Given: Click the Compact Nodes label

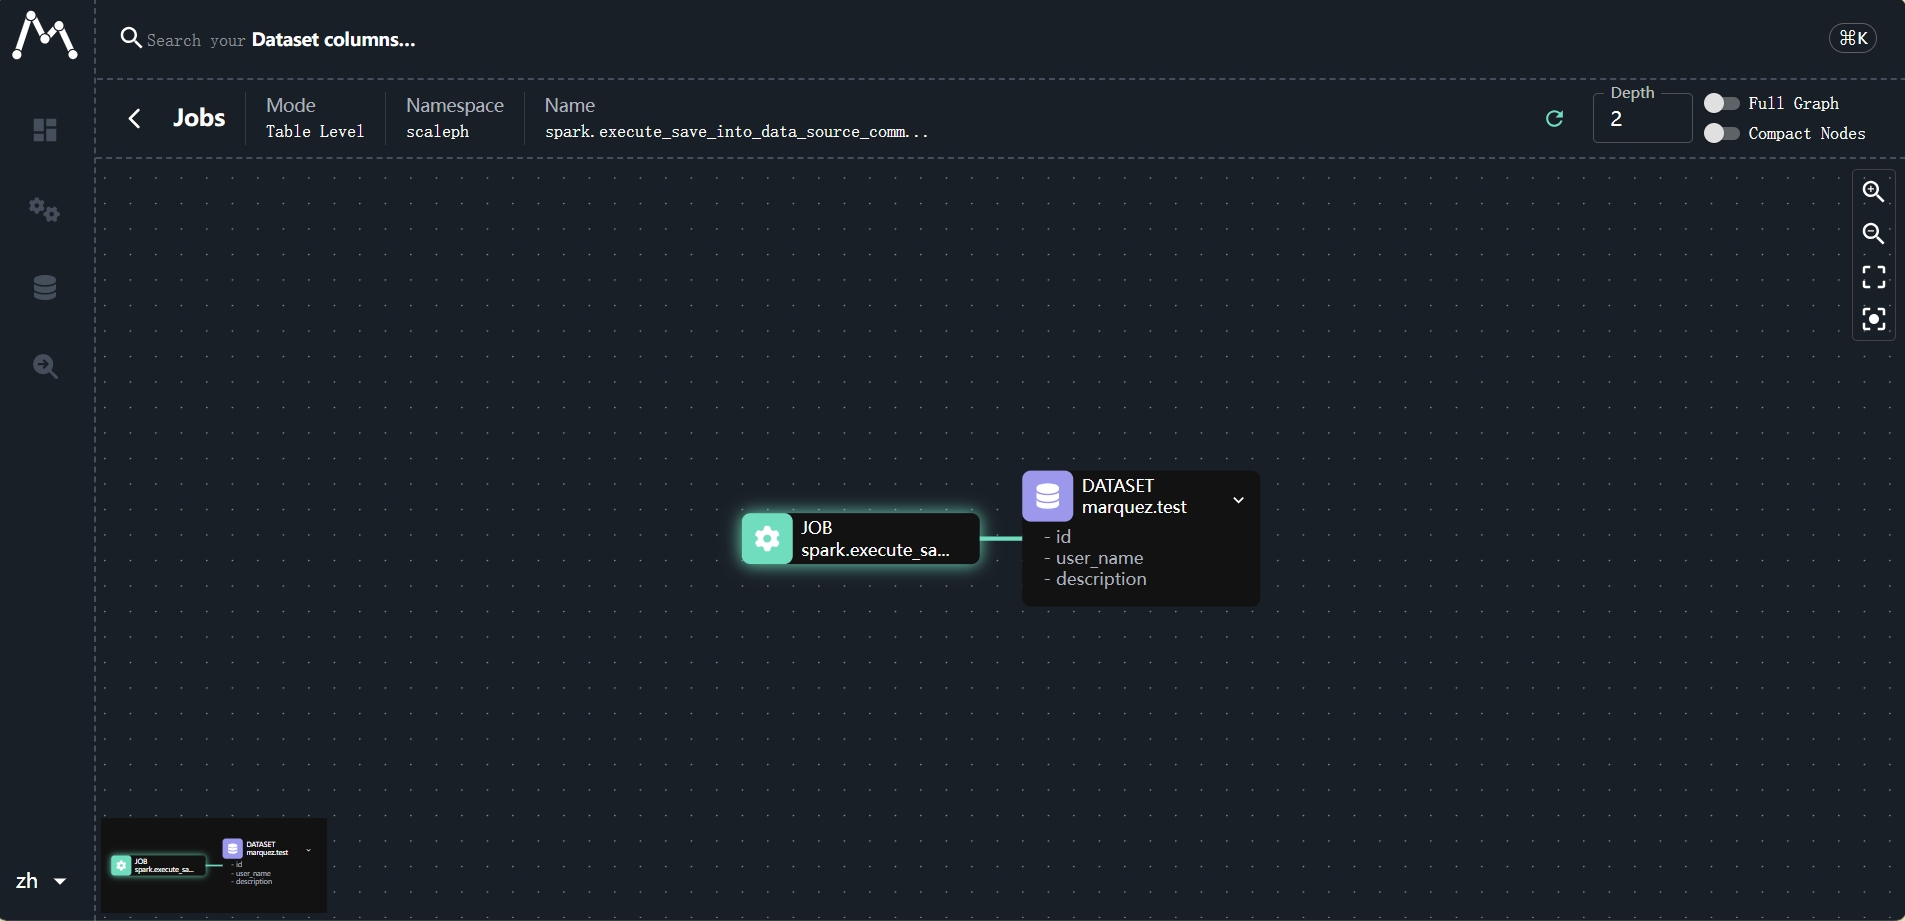Looking at the screenshot, I should coord(1807,133).
